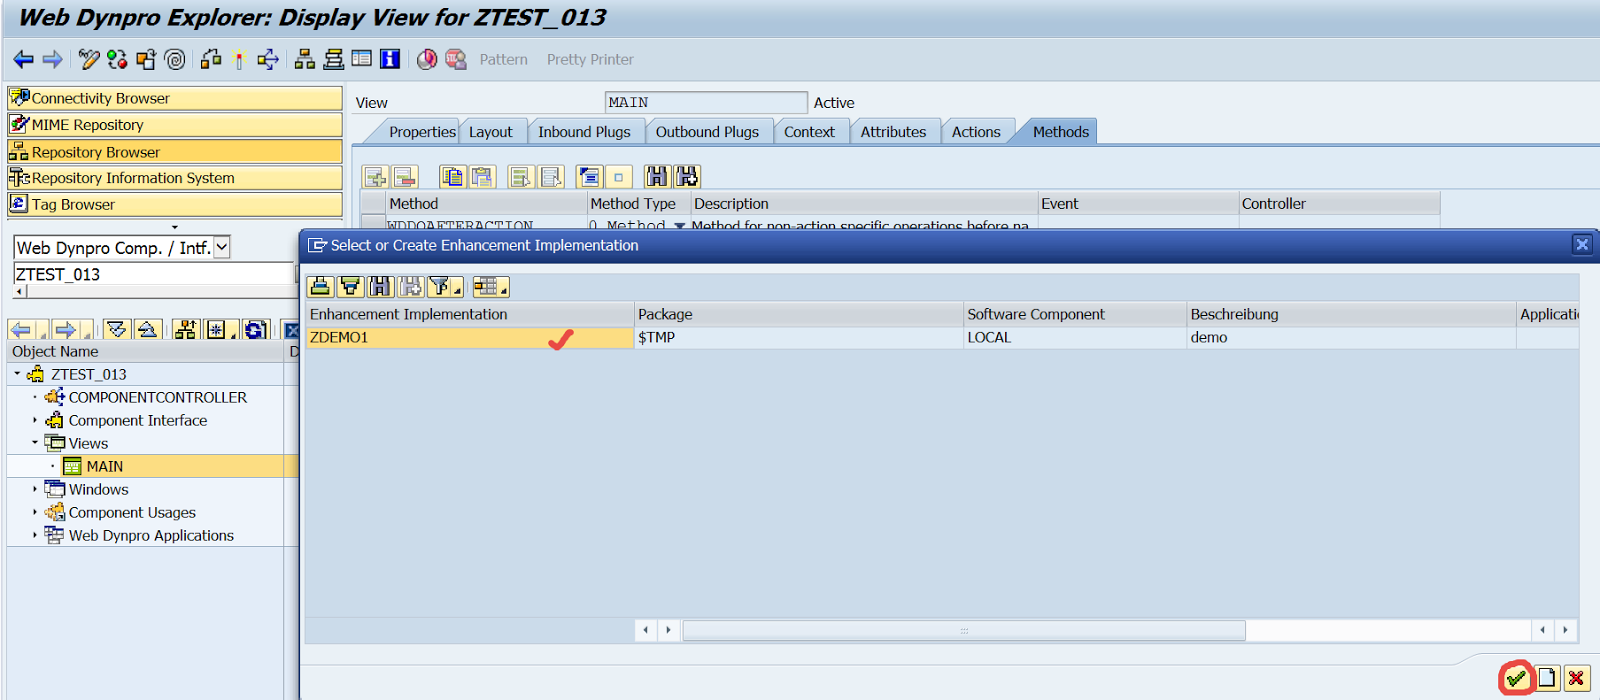The width and height of the screenshot is (1600, 700).
Task: Open Repository Information System
Action: (x=175, y=178)
